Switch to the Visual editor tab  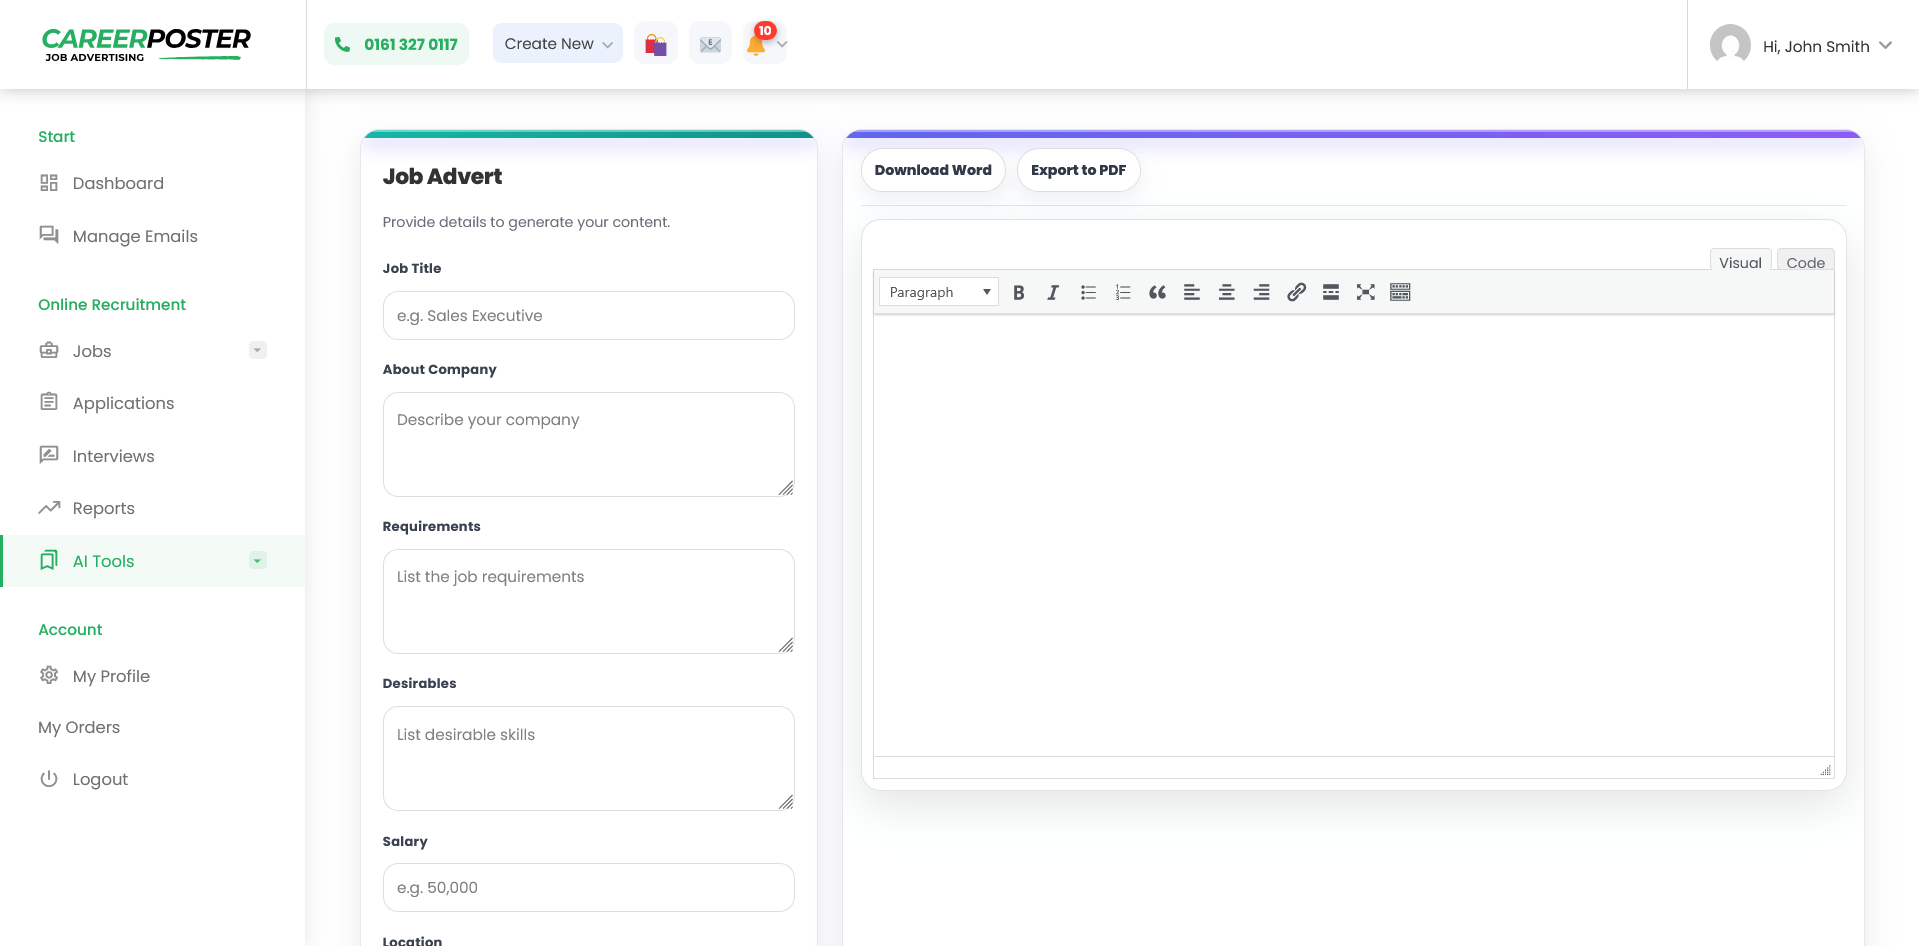pos(1741,260)
